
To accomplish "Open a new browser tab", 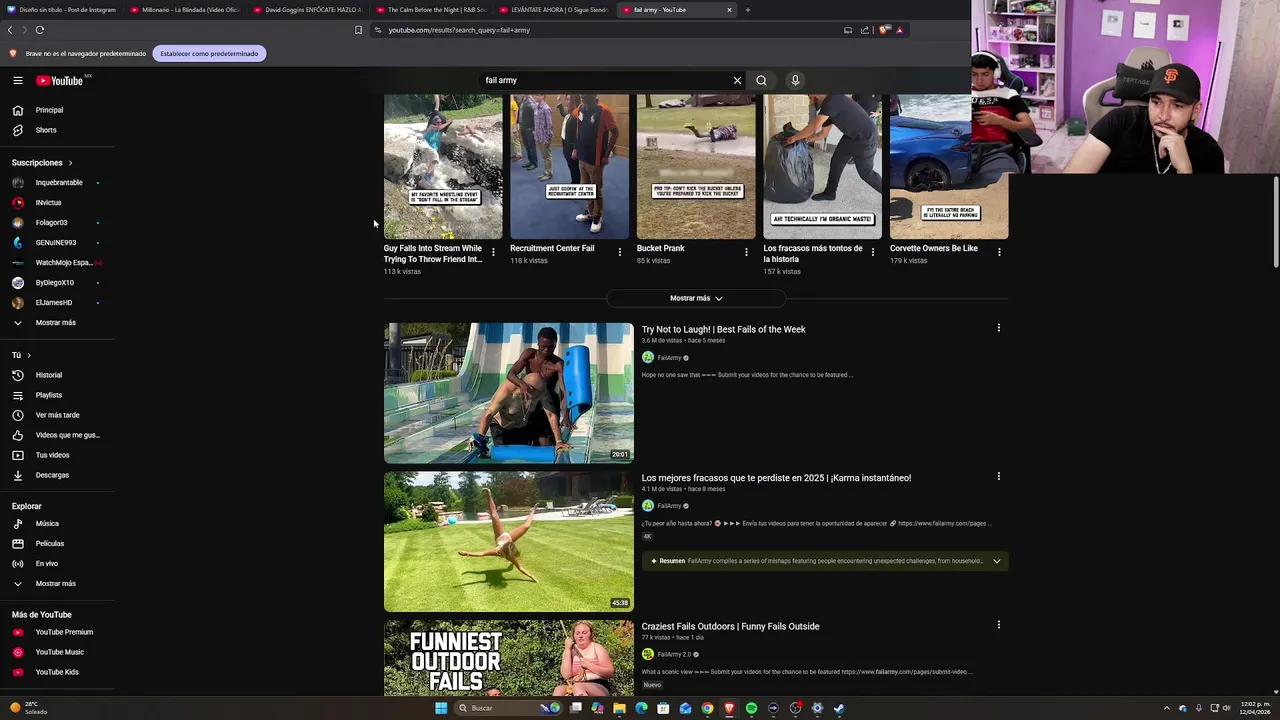I will coord(747,10).
